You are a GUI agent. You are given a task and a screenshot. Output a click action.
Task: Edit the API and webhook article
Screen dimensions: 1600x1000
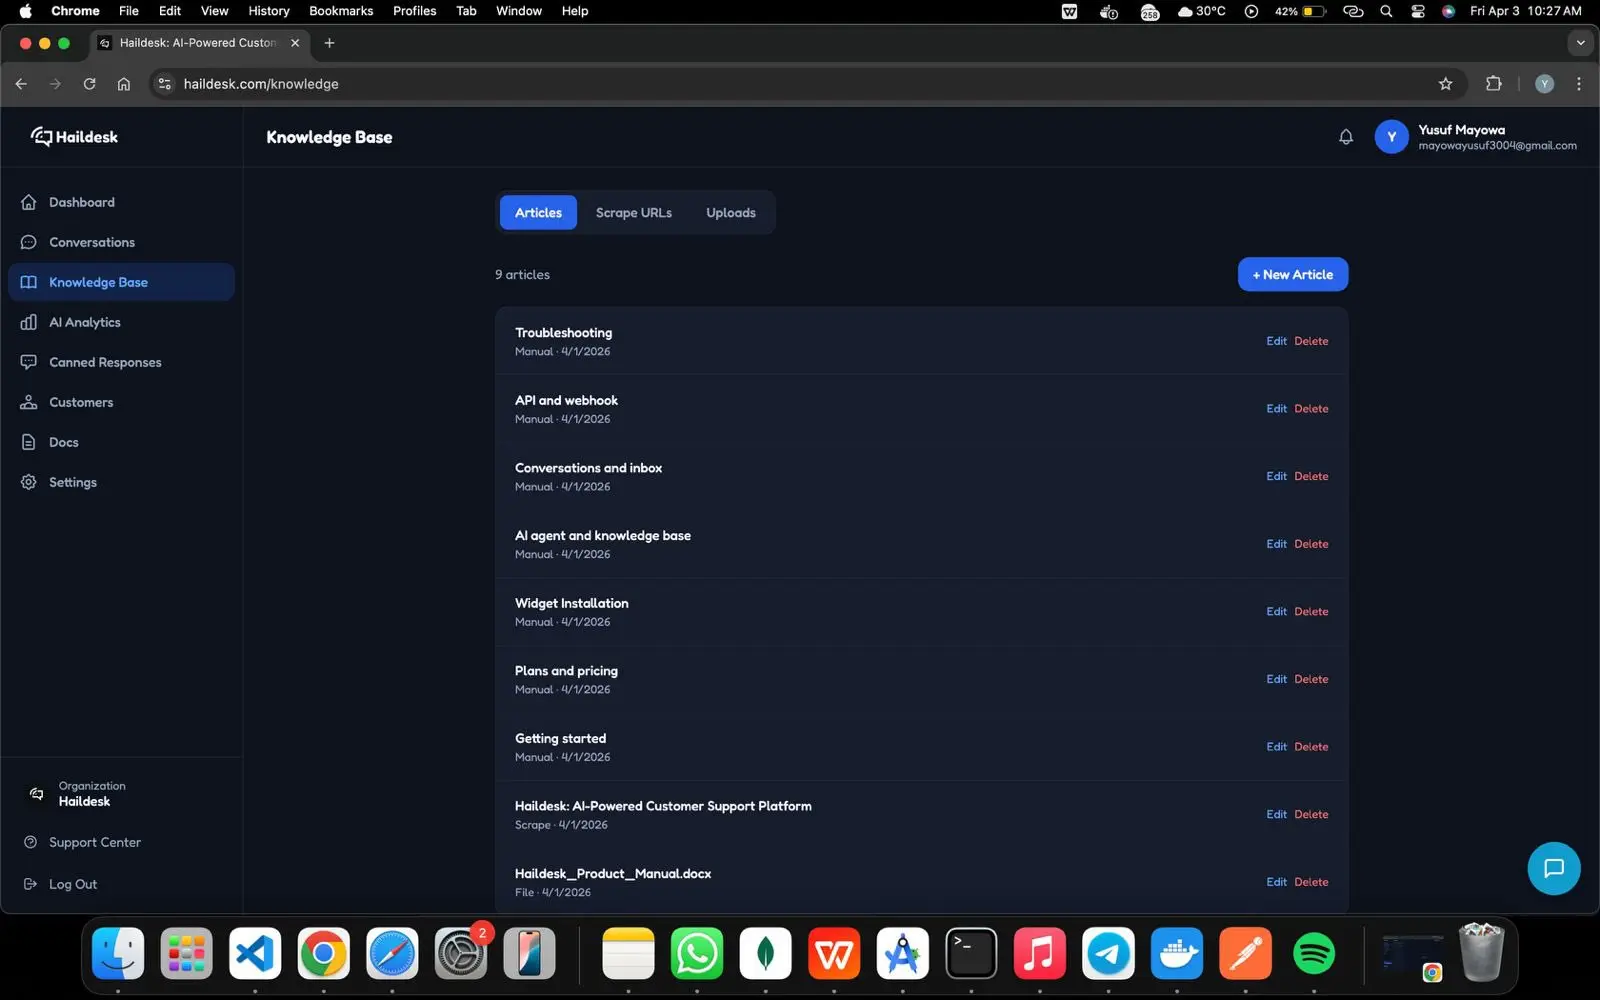coord(1276,409)
